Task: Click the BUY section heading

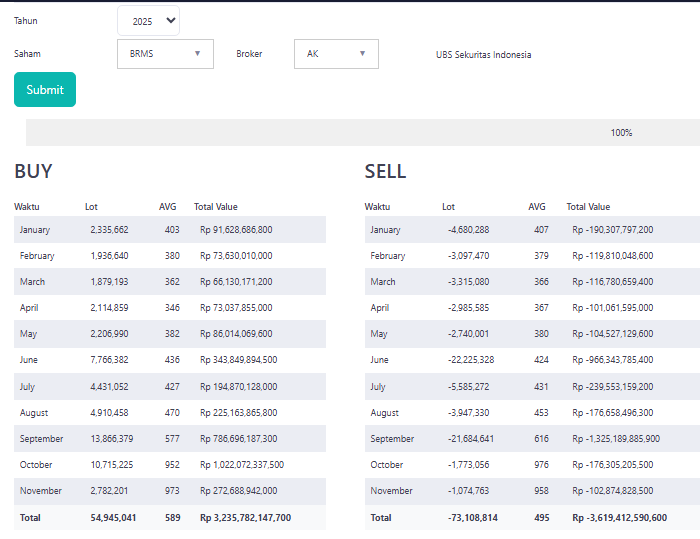Action: 33,171
